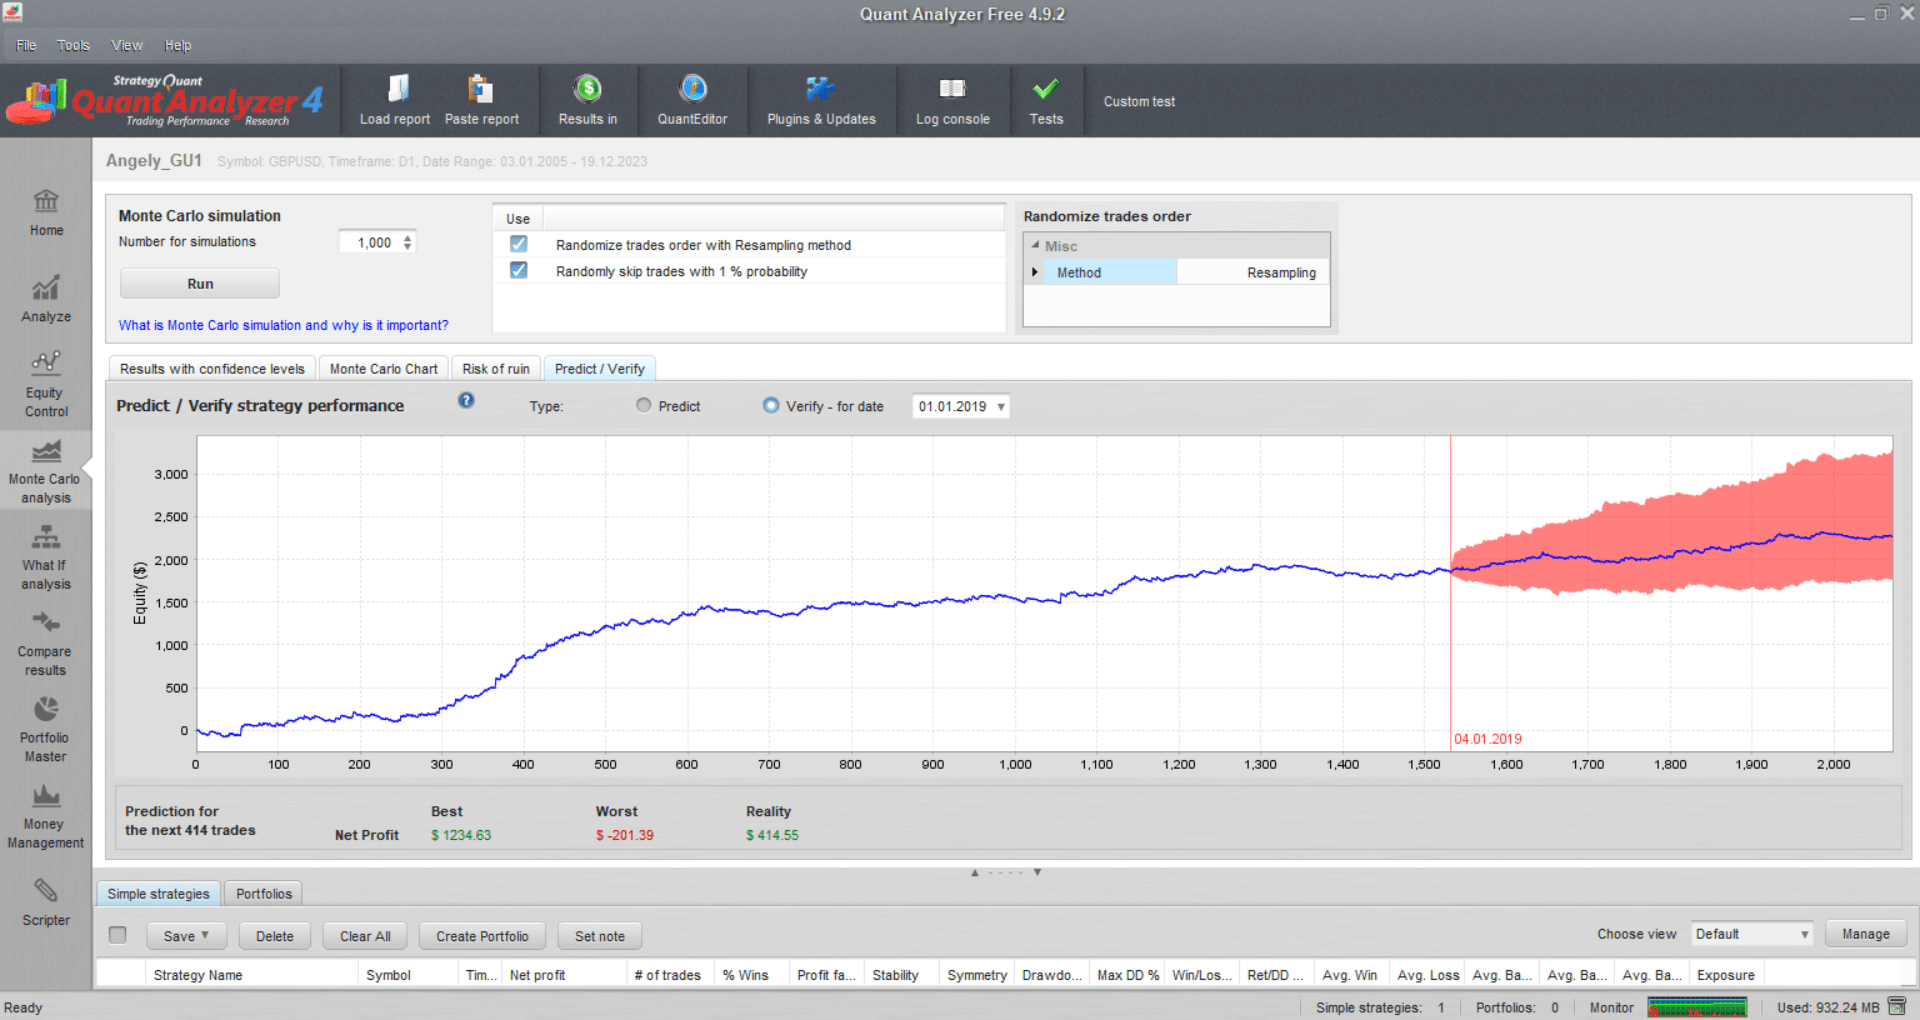Select Monte Carlo analysis sidebar item
Screen dimensions: 1920x1020
(x=46, y=472)
